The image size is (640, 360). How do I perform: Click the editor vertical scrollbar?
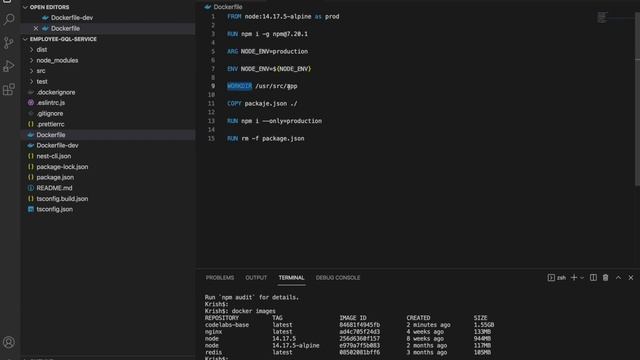click(x=637, y=98)
